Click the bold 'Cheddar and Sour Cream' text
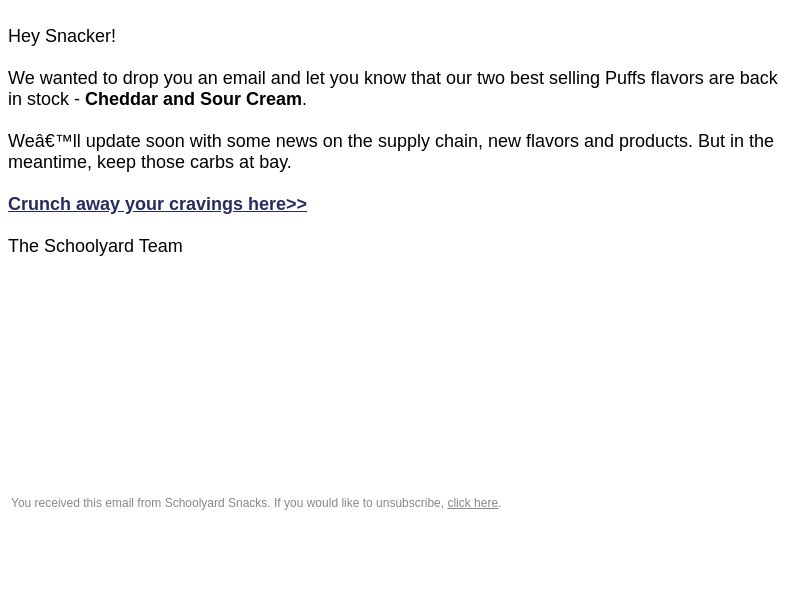The width and height of the screenshot is (800, 600). (x=193, y=99)
